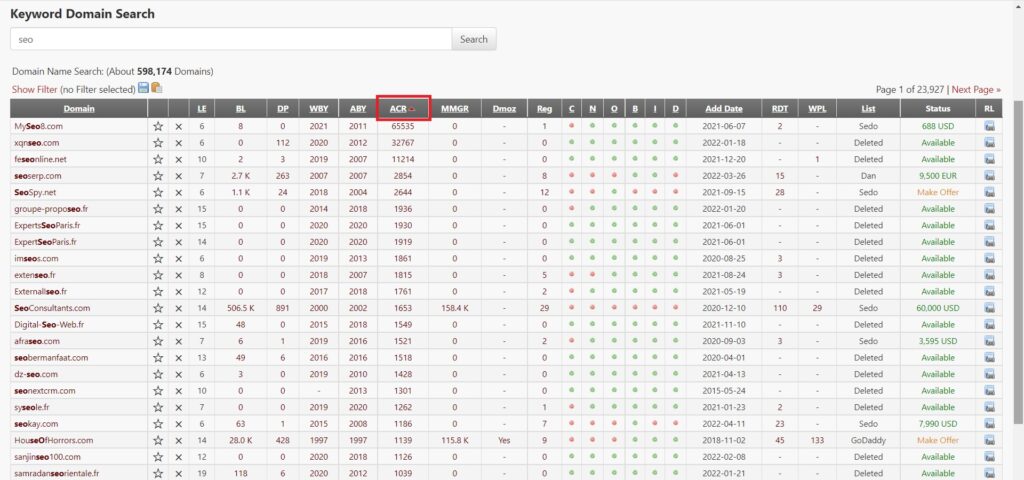Open the HouseOfHorrors.com domain link

tap(54, 440)
